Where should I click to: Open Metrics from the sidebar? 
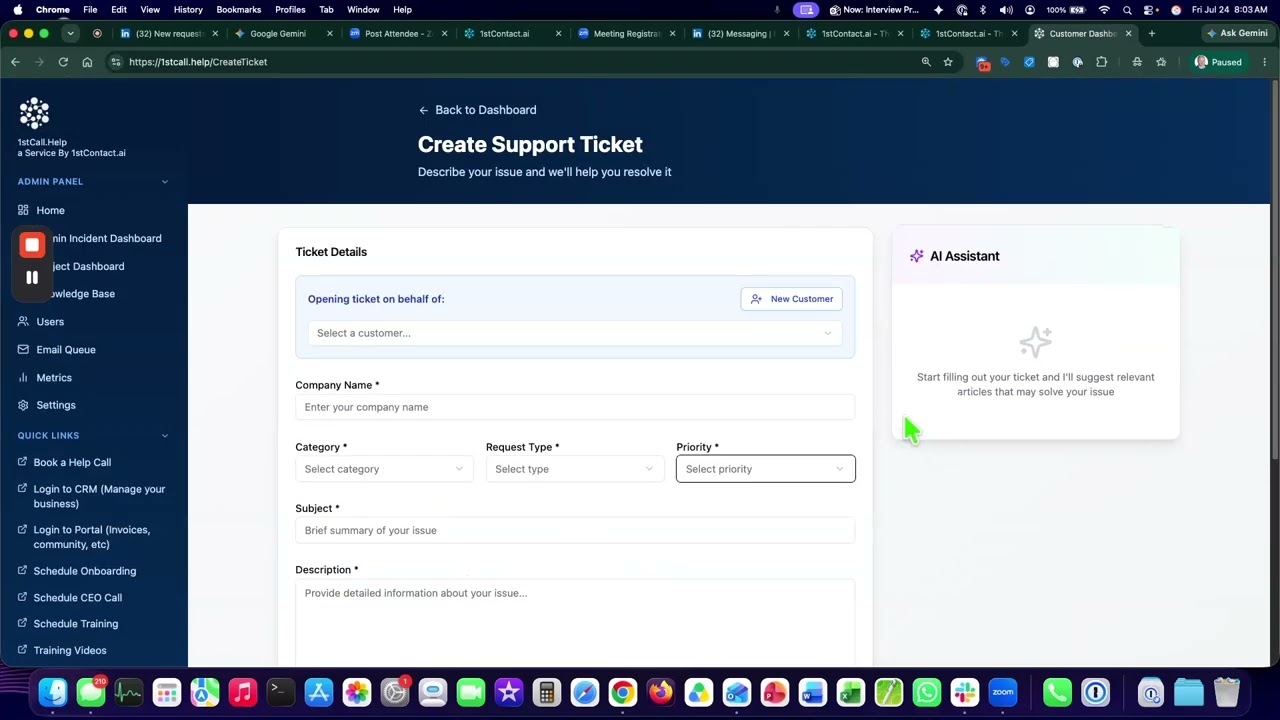54,378
